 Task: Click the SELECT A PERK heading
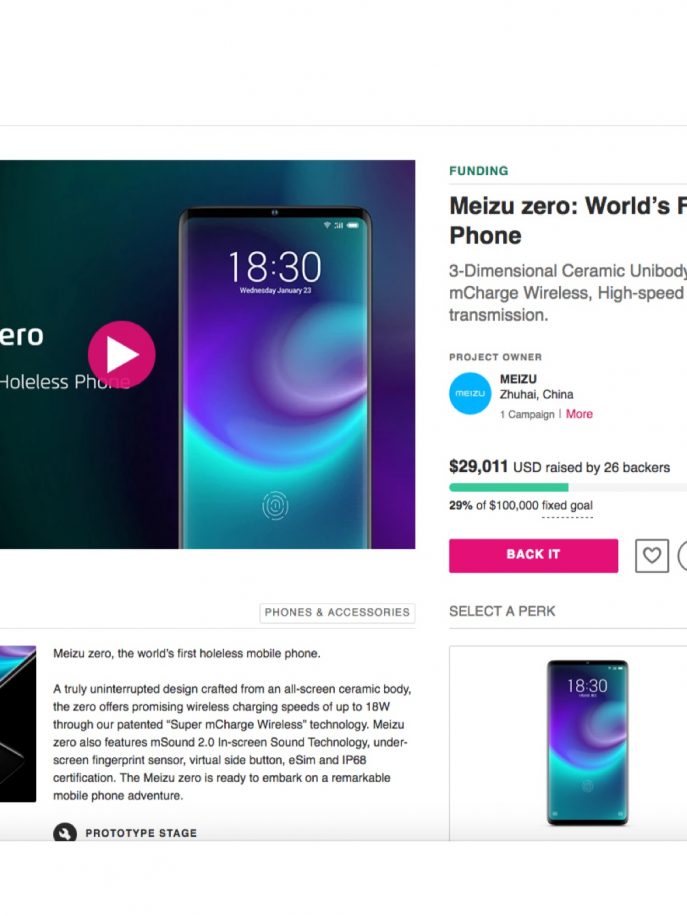[x=502, y=611]
